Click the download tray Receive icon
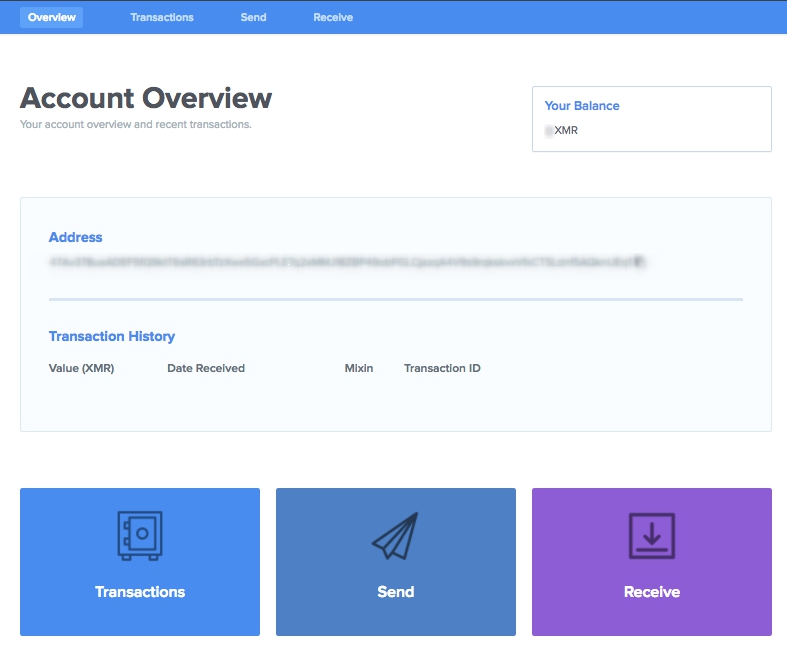 click(651, 535)
